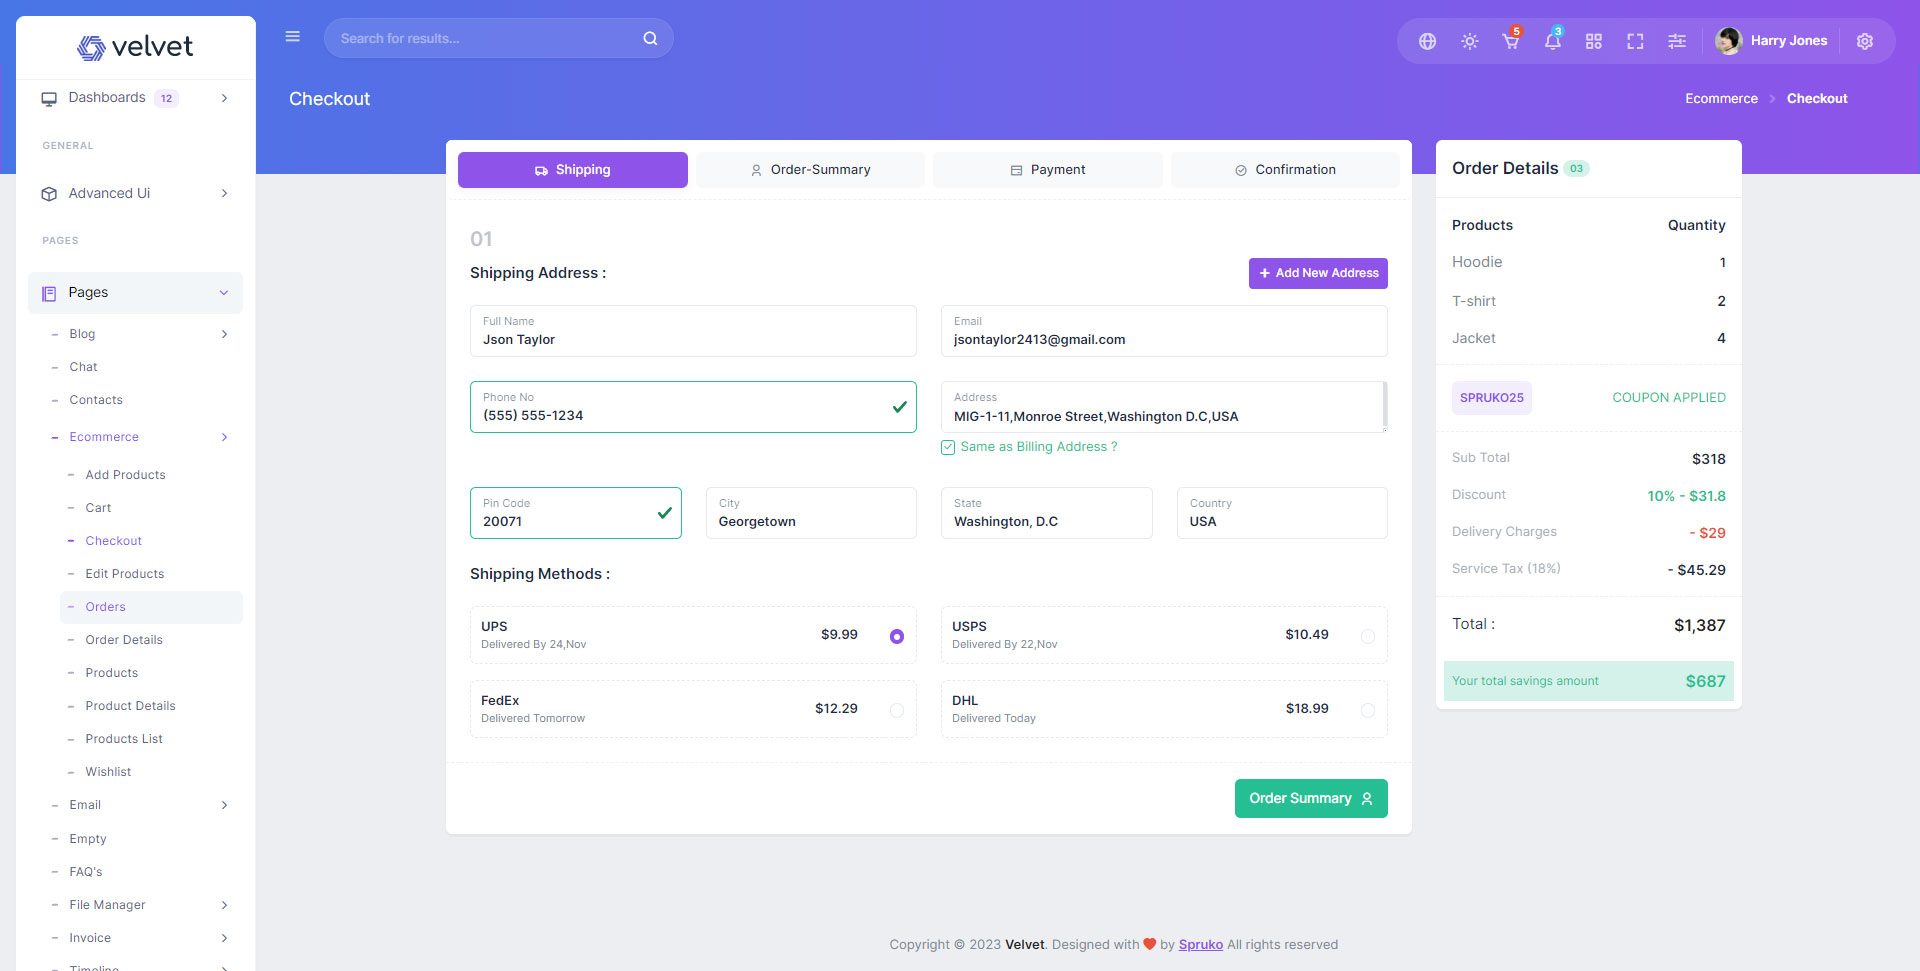This screenshot has height=971, width=1920.
Task: Select DHL shipping method radio button
Action: tap(1367, 710)
